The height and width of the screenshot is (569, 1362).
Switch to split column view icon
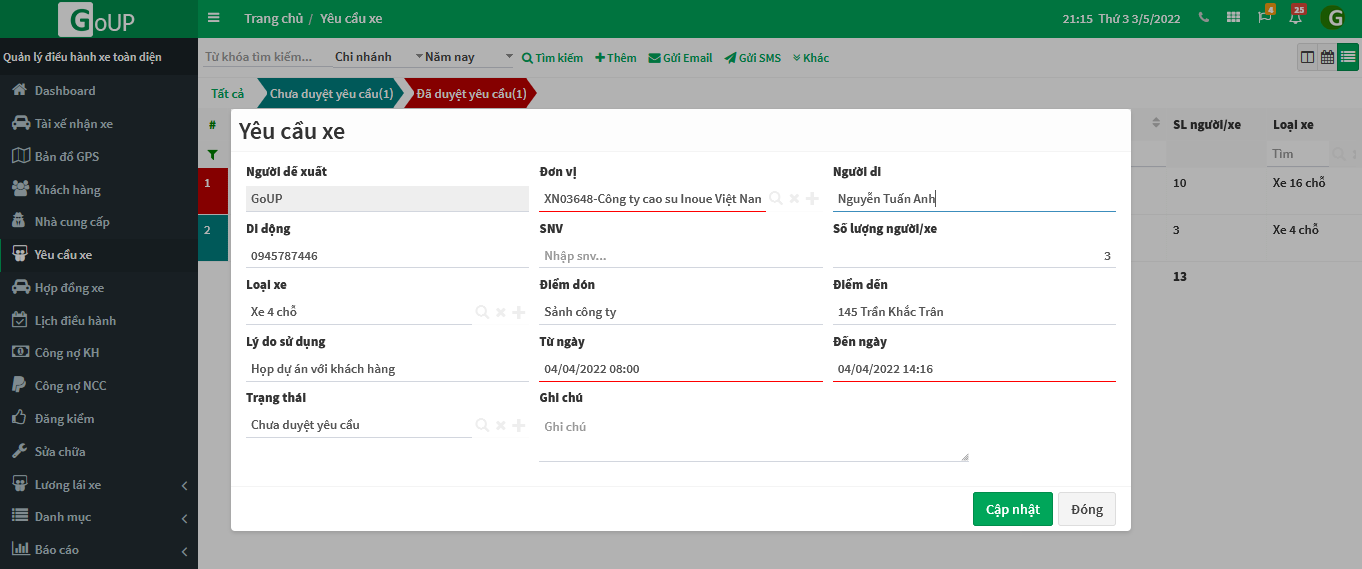tap(1307, 58)
